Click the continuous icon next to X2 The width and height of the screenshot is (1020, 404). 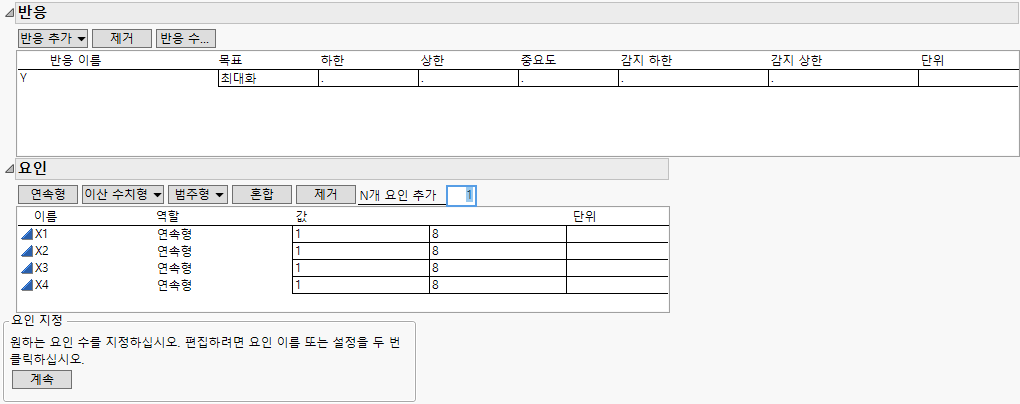pos(27,251)
